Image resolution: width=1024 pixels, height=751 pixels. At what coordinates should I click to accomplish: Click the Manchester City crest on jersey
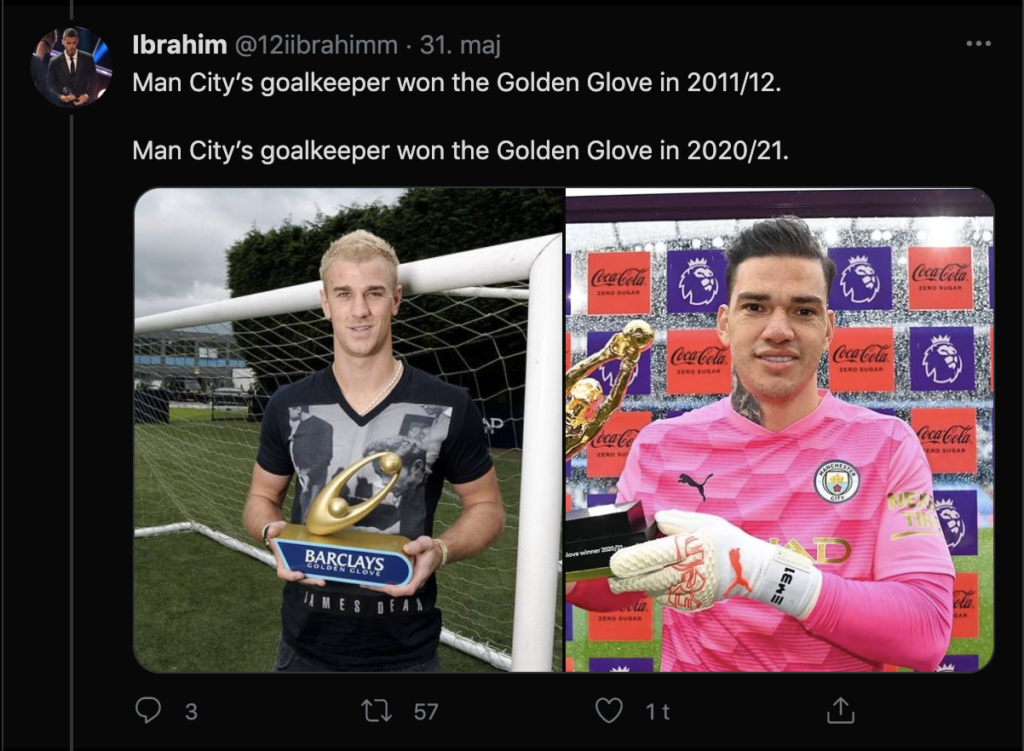(836, 483)
